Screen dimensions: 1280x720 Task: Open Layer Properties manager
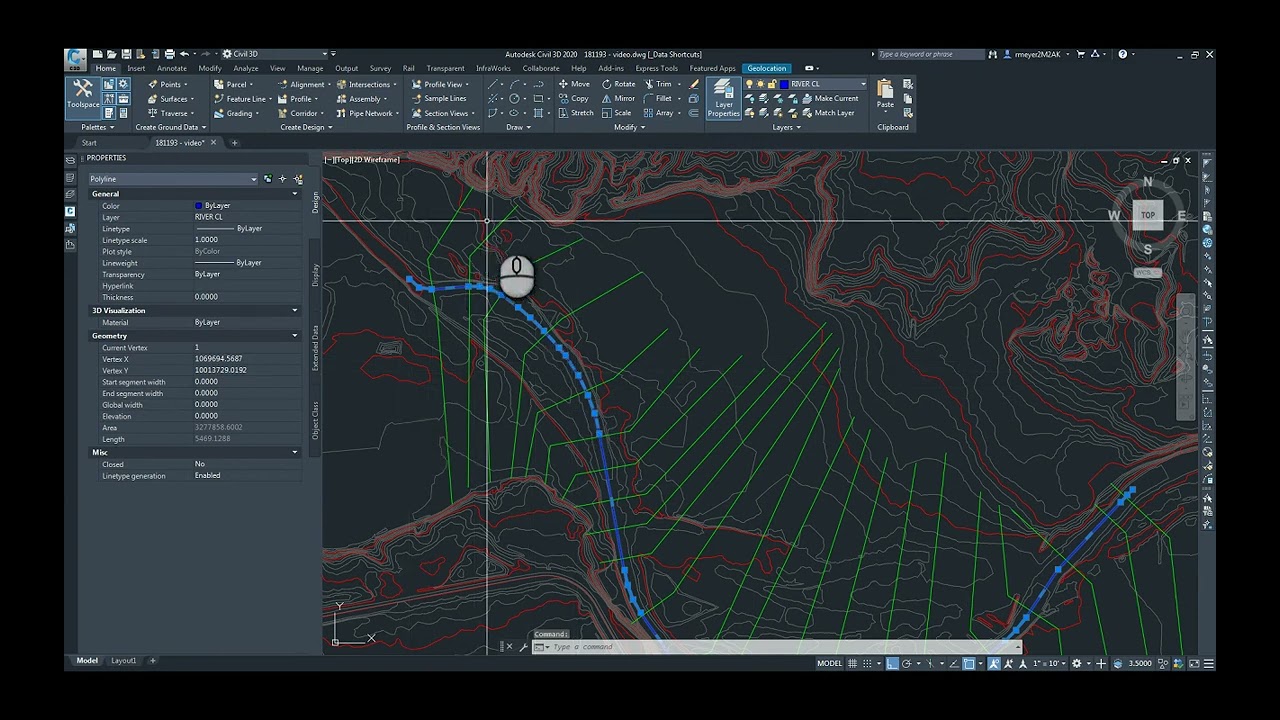[723, 99]
